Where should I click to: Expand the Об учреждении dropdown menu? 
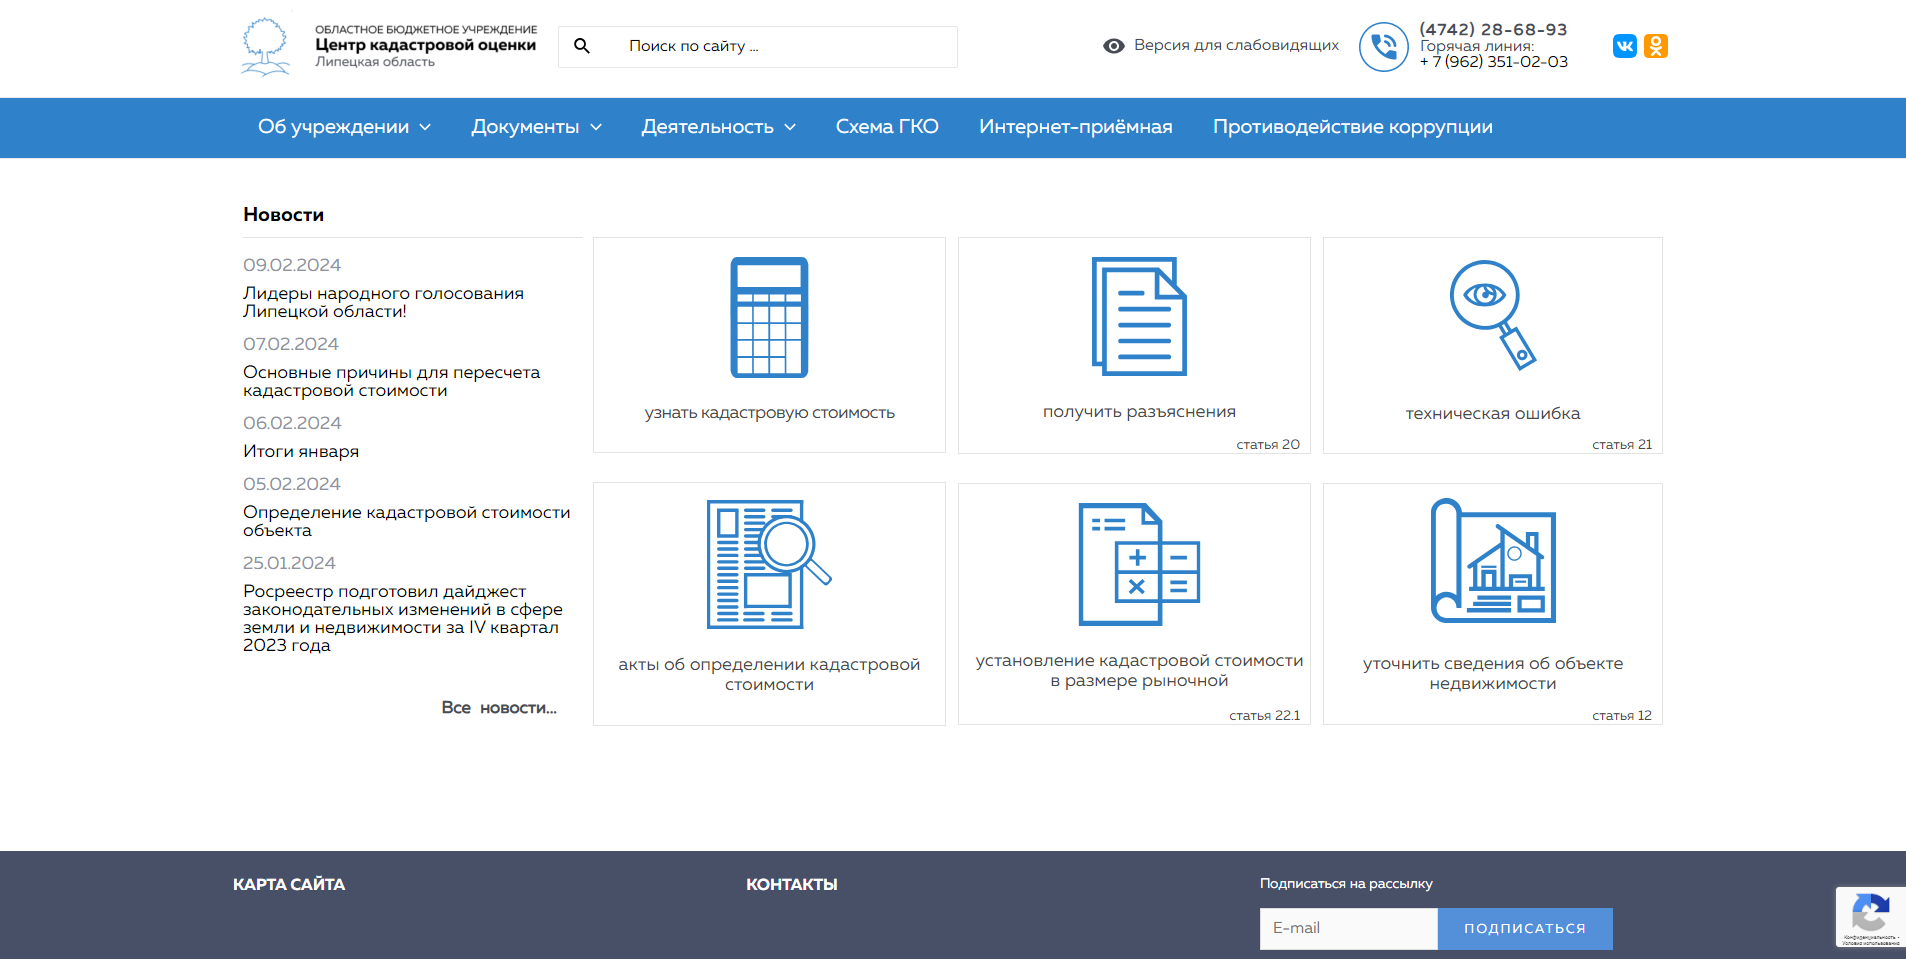(x=344, y=127)
